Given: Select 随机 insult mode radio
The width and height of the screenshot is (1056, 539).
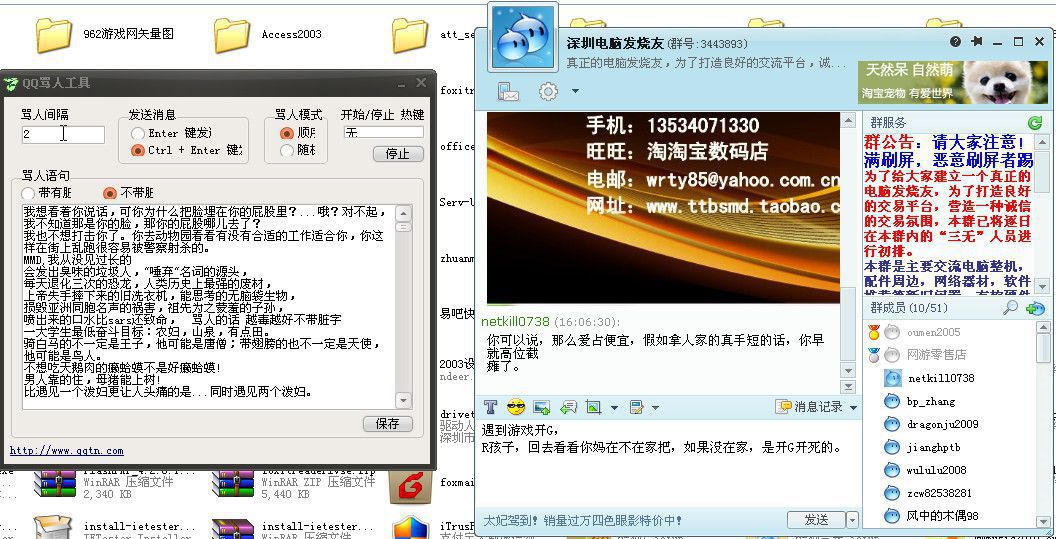Looking at the screenshot, I should tap(287, 150).
